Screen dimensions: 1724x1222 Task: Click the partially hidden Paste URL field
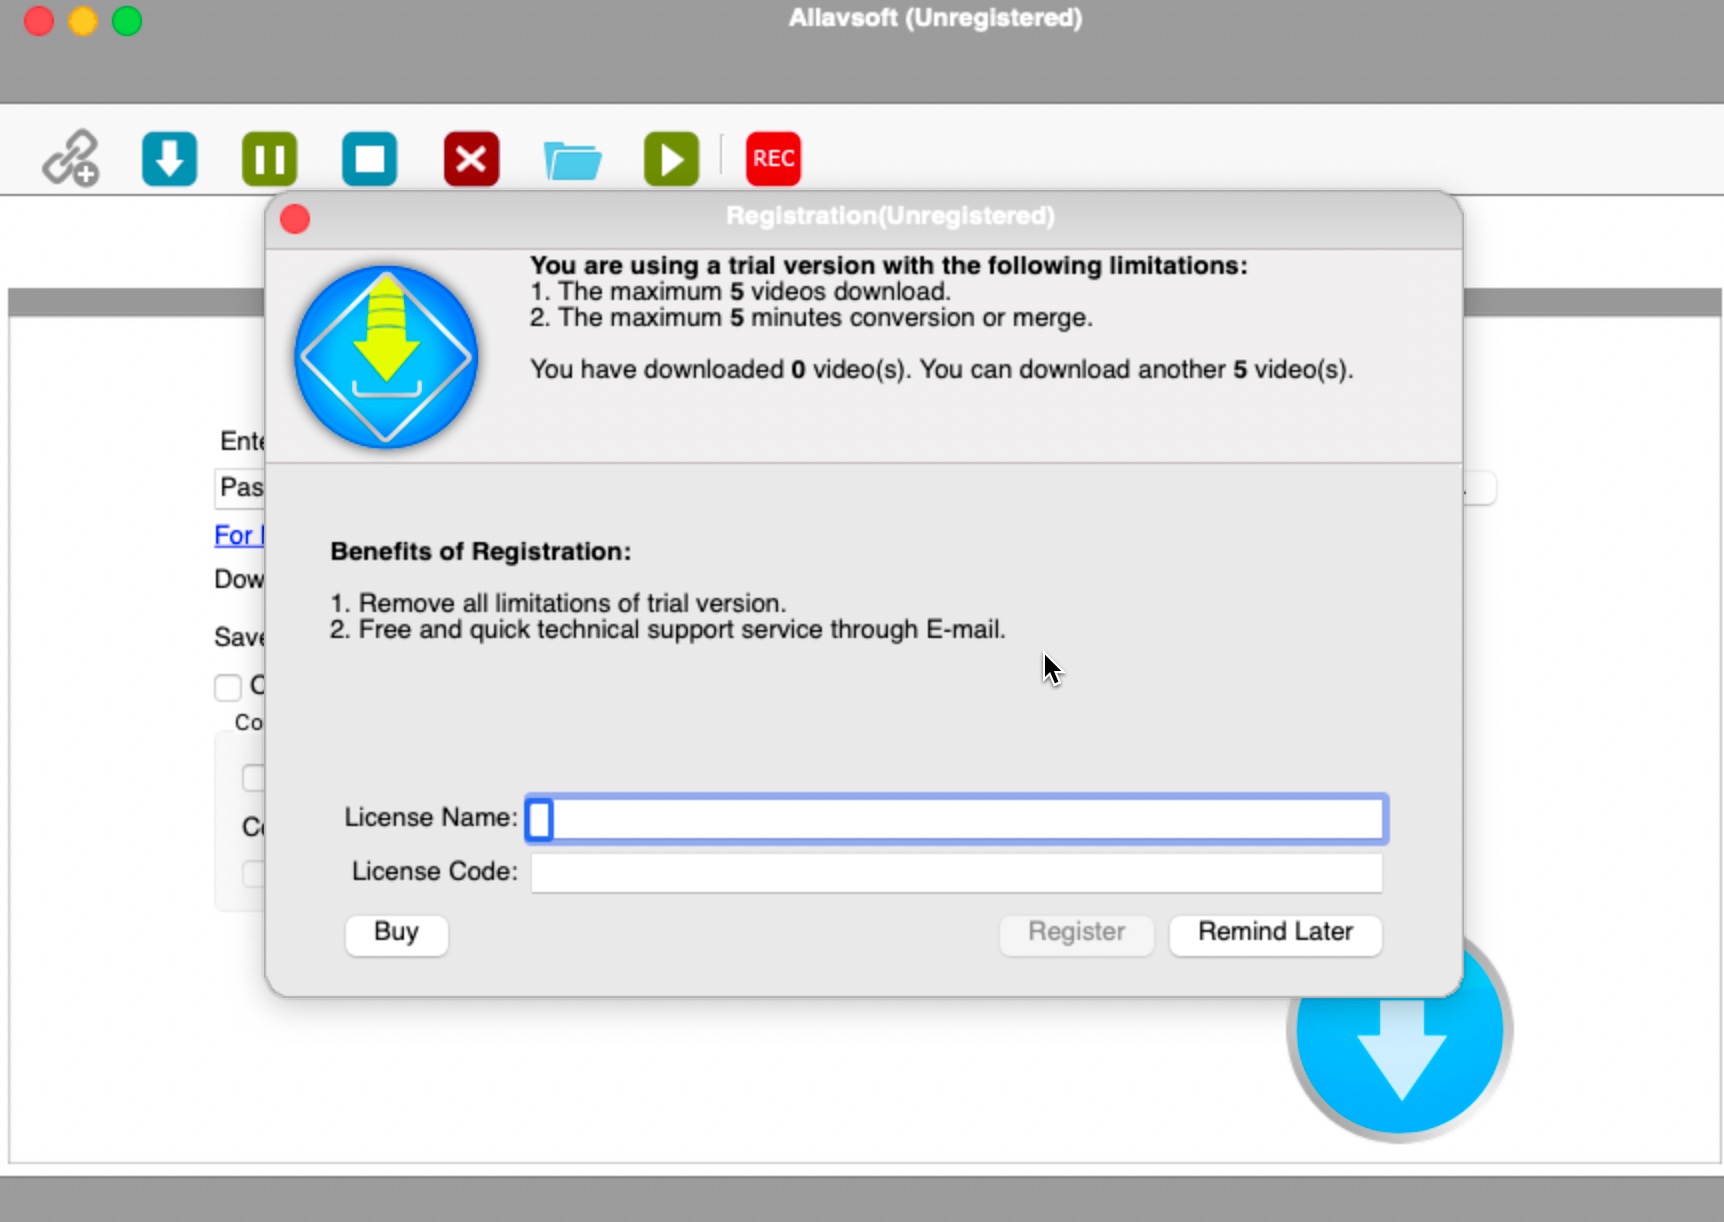[240, 488]
